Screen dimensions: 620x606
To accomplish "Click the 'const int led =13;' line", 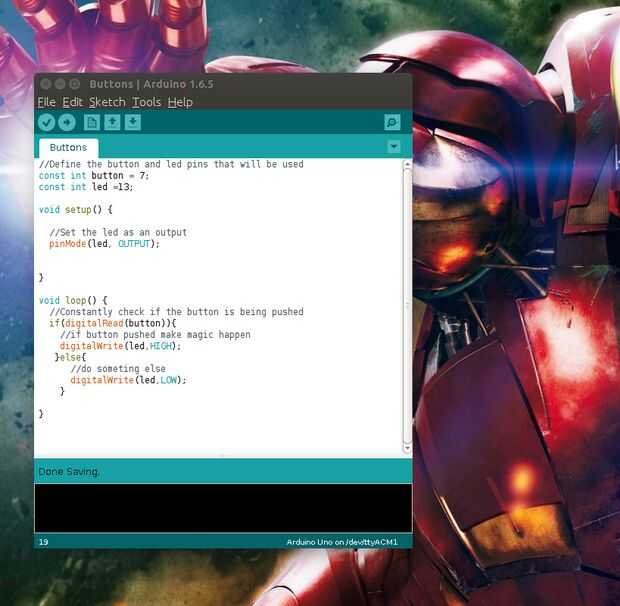I will (86, 187).
